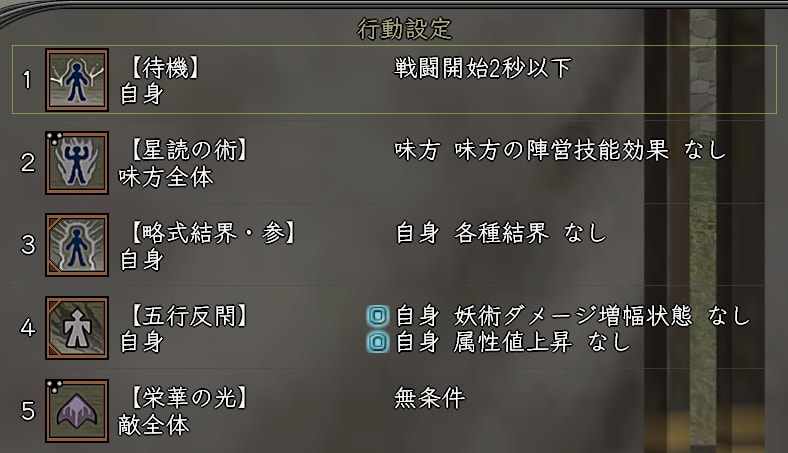Click the 【五行反閇】 skill name
This screenshot has width=788, height=453.
tap(189, 316)
